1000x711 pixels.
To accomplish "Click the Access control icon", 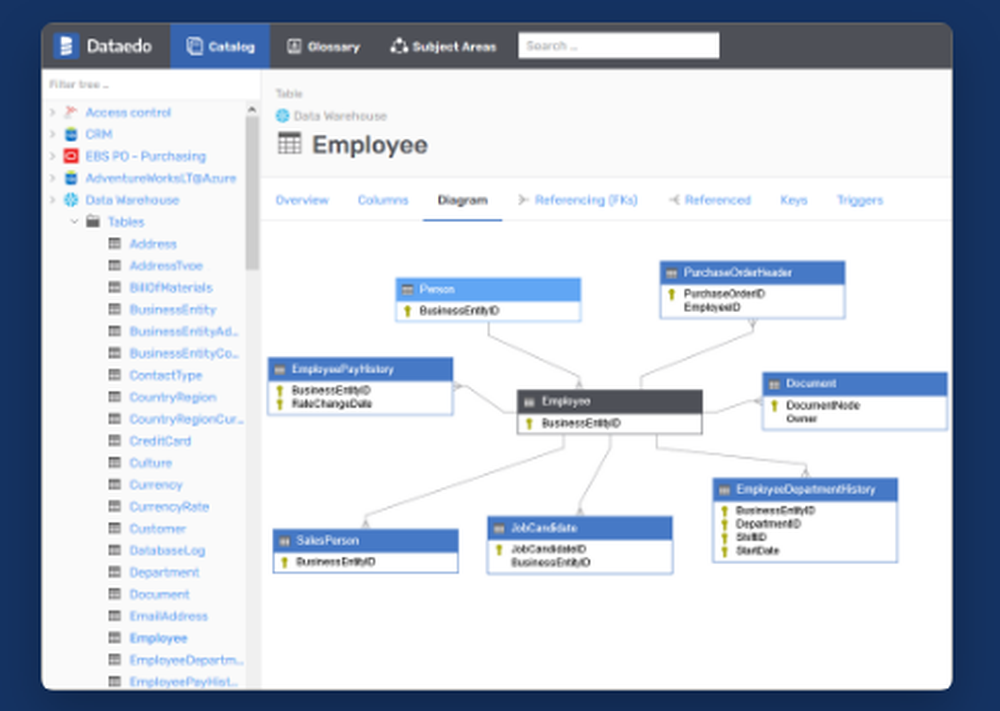I will [71, 112].
